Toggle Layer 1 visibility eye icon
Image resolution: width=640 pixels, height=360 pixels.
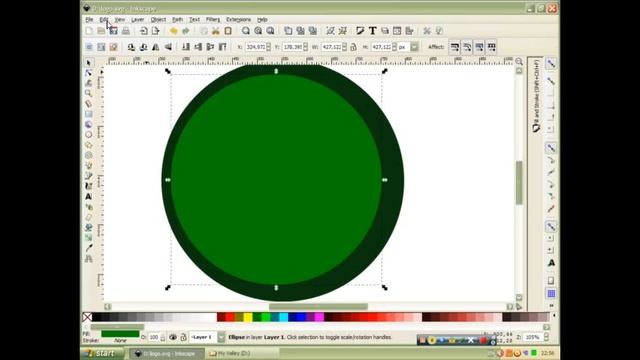(x=173, y=337)
